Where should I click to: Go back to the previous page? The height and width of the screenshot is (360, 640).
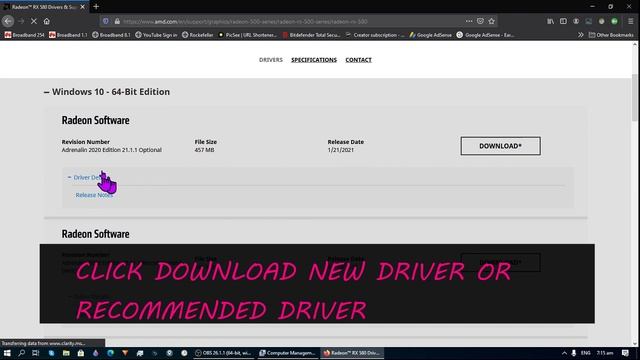tap(8, 21)
